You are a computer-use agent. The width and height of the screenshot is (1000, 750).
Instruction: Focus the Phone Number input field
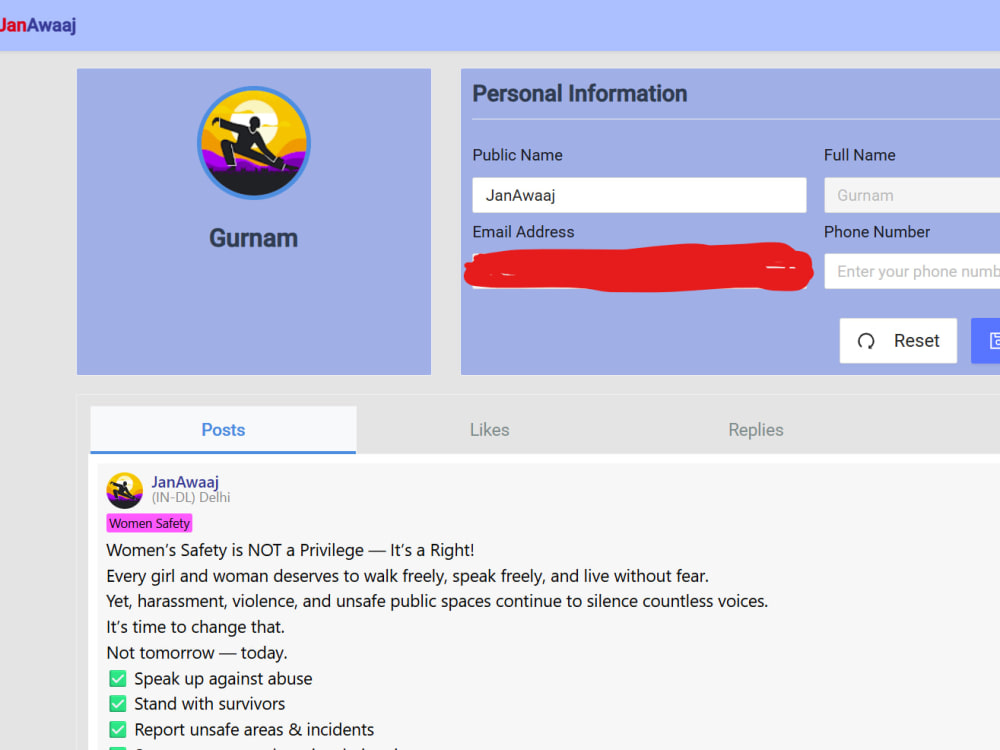coord(912,271)
